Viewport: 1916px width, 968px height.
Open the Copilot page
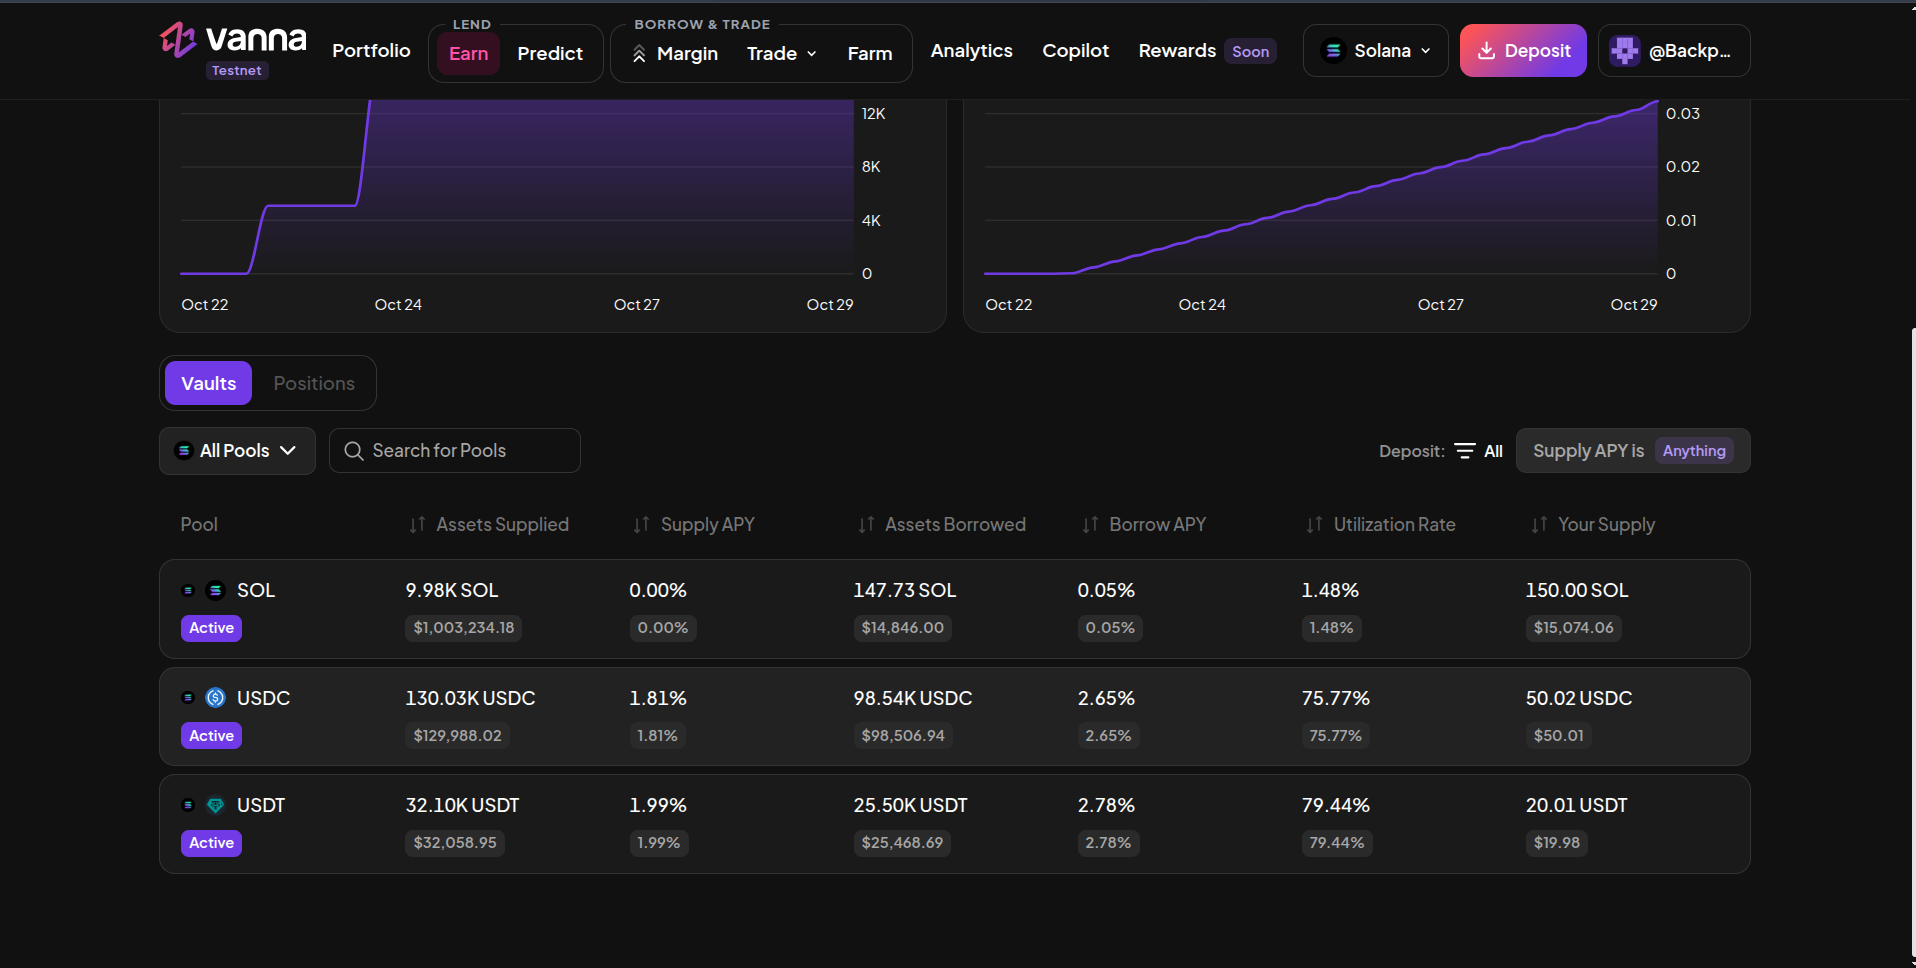point(1076,51)
